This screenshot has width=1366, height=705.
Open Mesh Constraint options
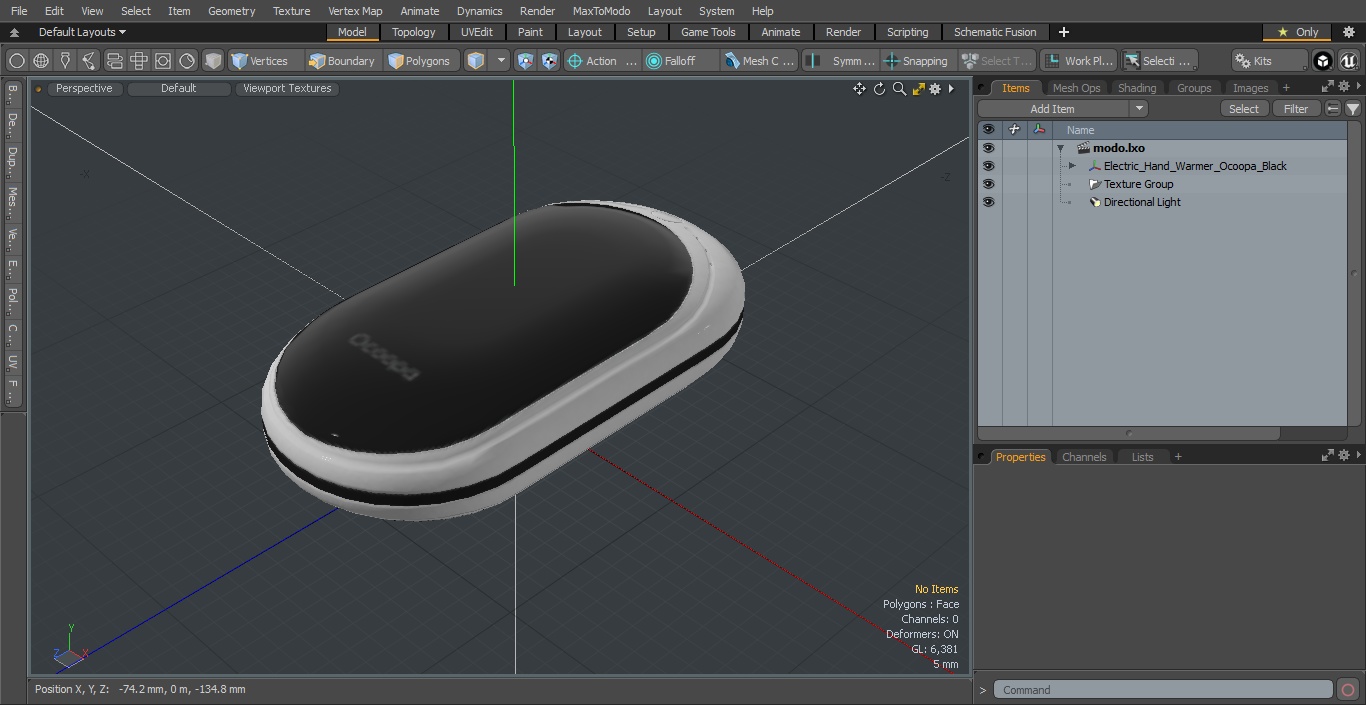[x=760, y=61]
